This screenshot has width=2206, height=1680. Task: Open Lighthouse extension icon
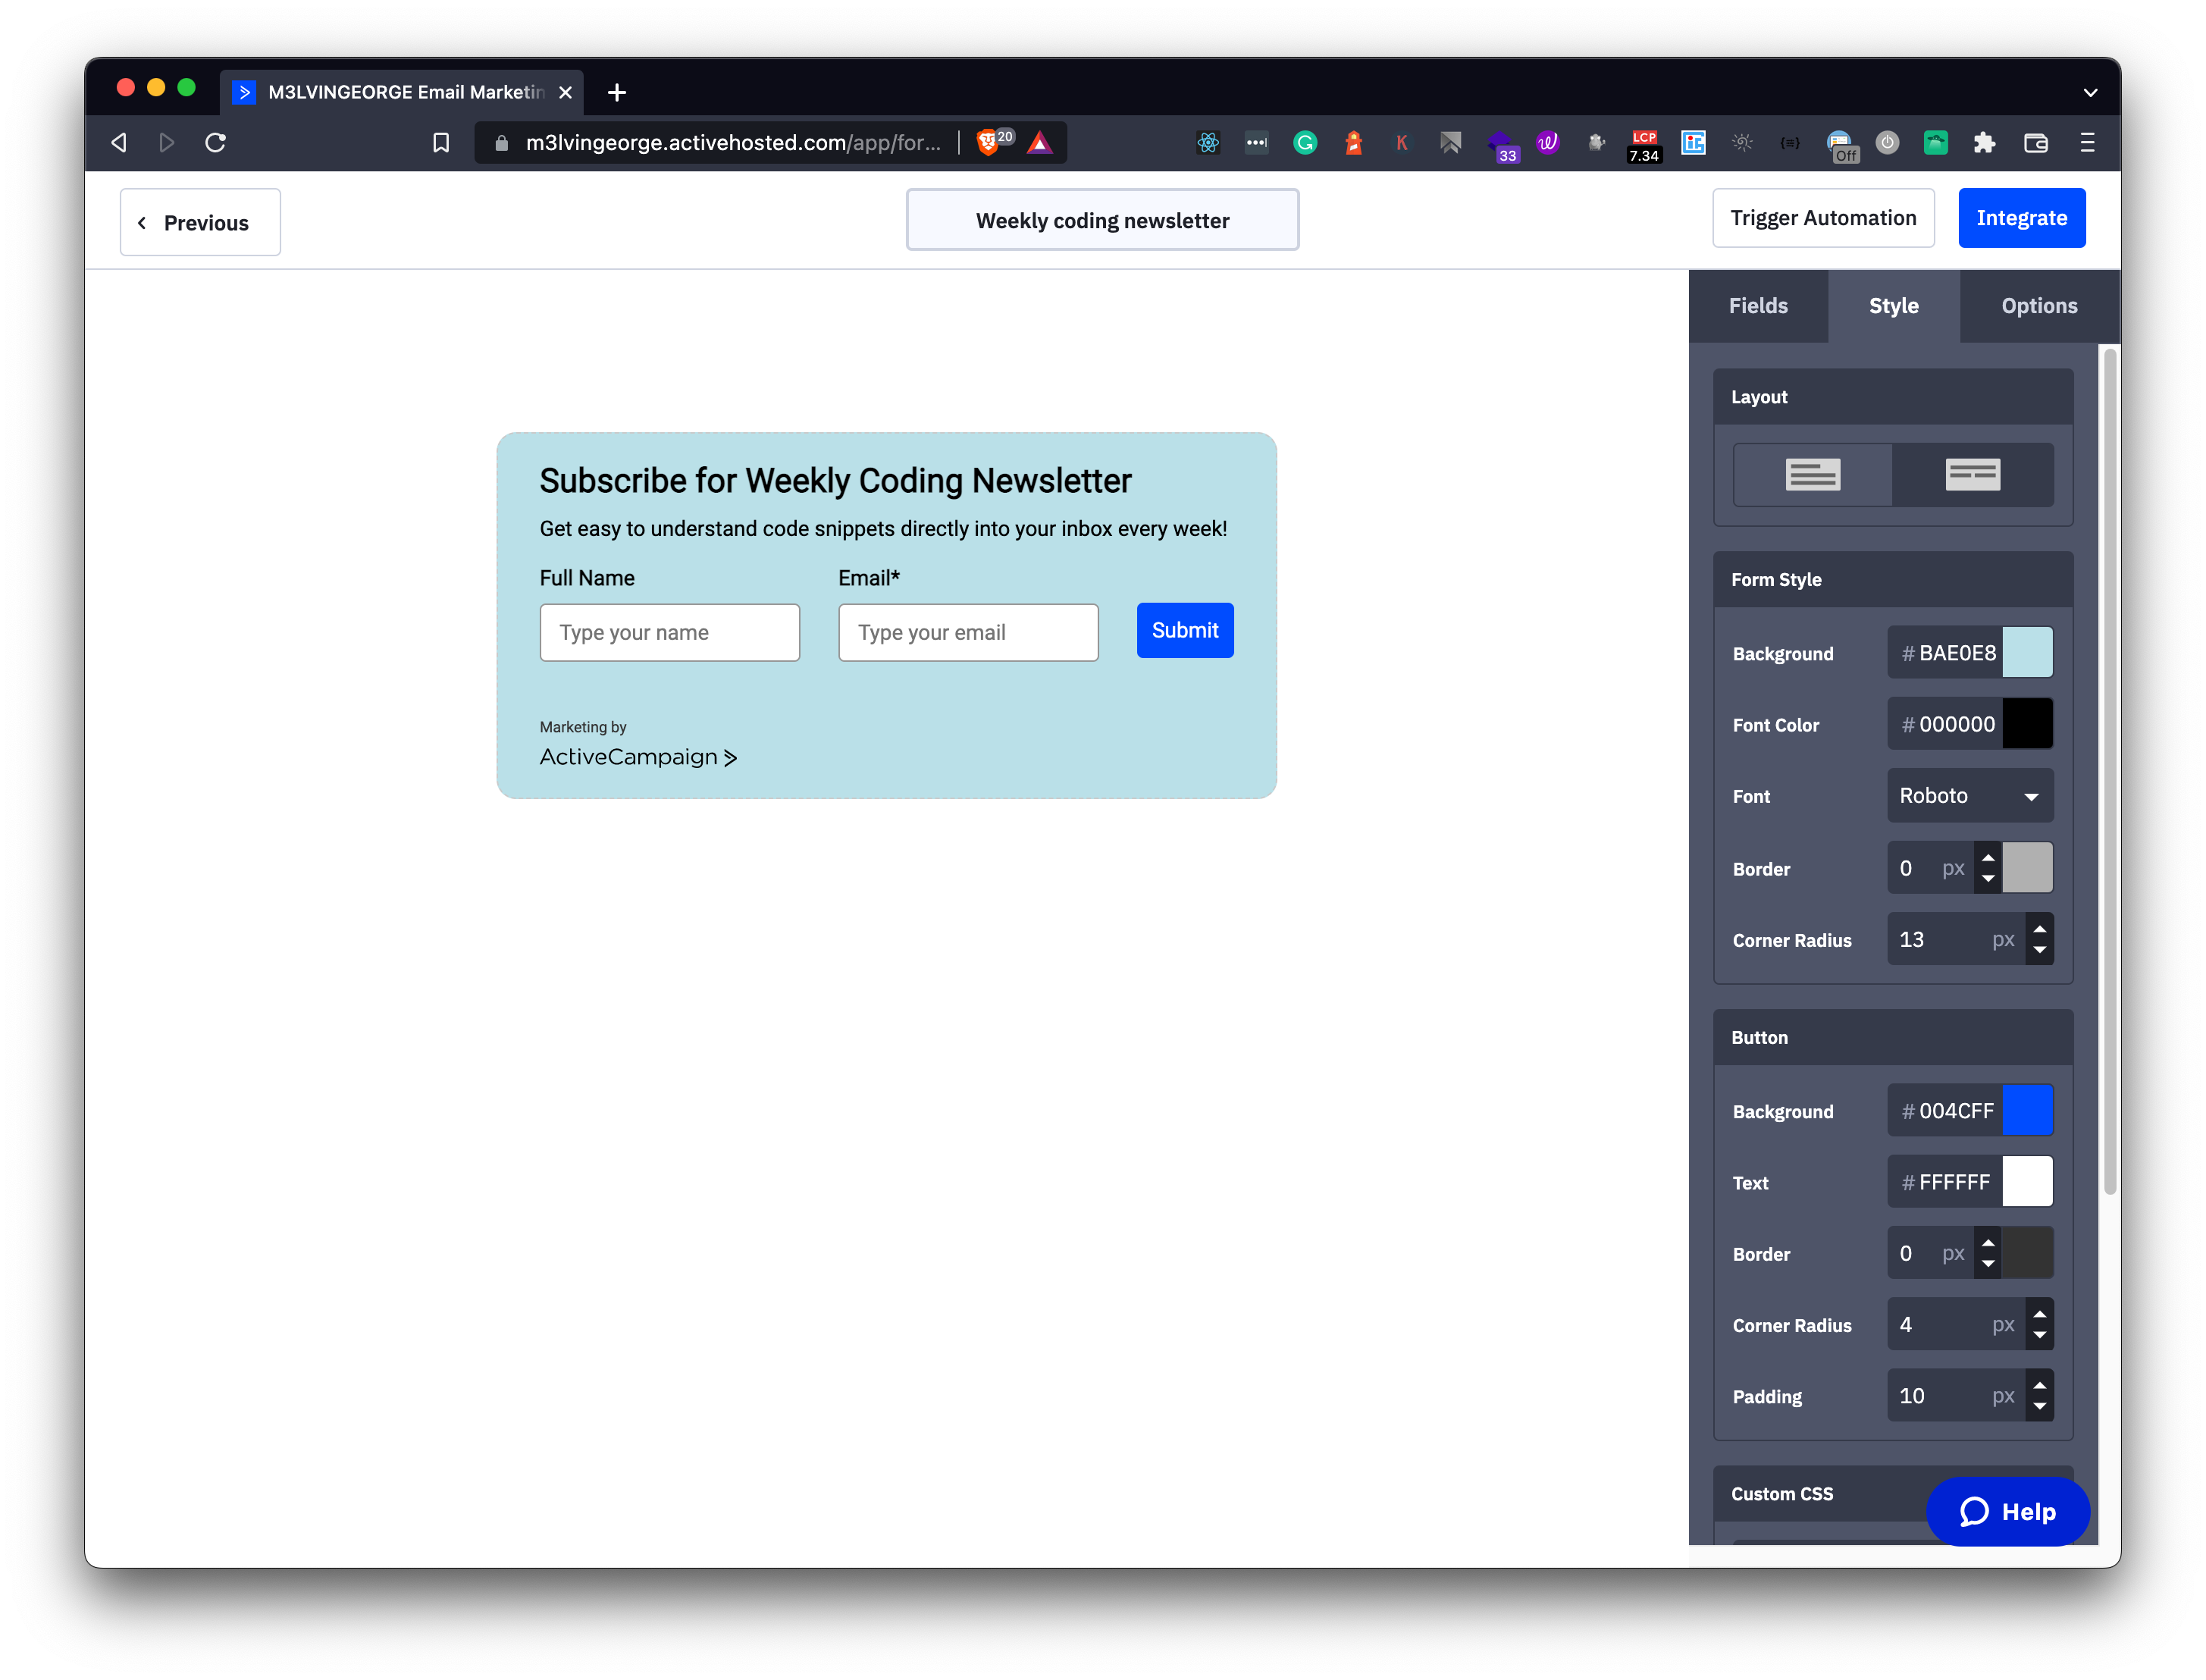pyautogui.click(x=1354, y=143)
